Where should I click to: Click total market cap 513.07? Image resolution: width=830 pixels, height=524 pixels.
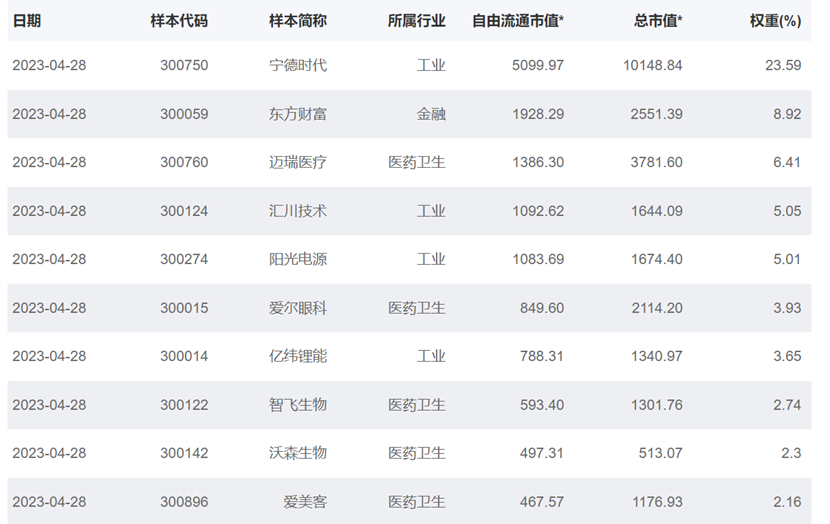click(660, 453)
